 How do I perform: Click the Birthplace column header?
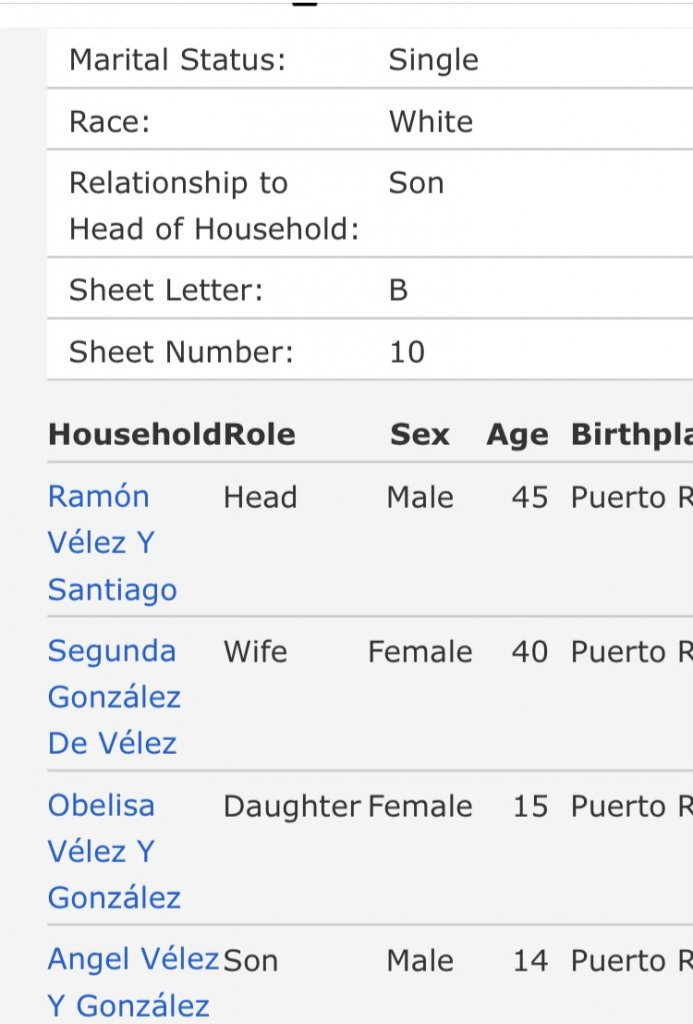point(631,435)
